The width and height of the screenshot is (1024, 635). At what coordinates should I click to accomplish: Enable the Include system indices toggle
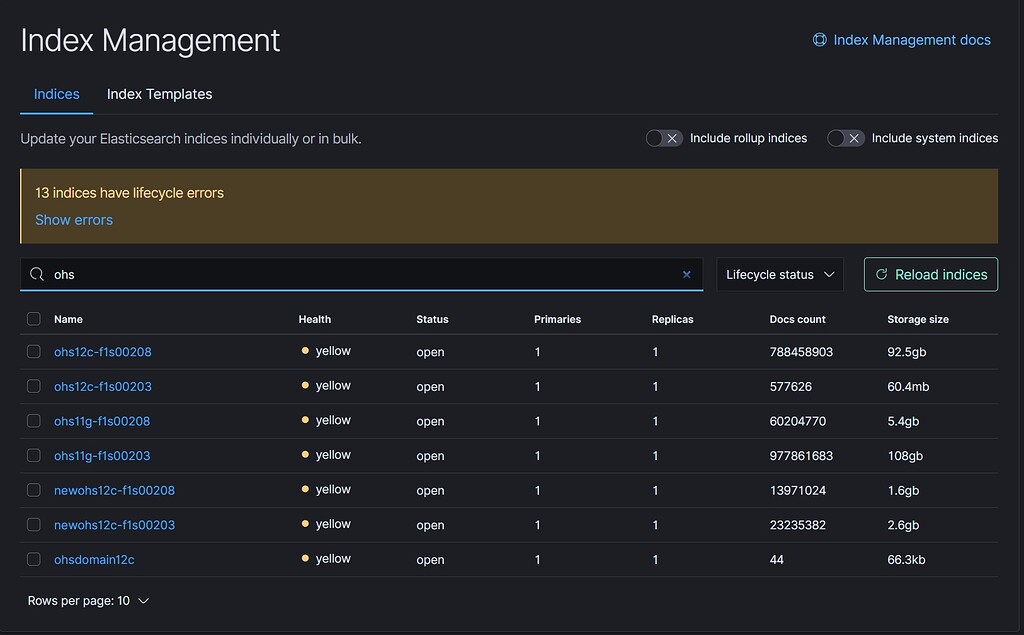[x=846, y=138]
